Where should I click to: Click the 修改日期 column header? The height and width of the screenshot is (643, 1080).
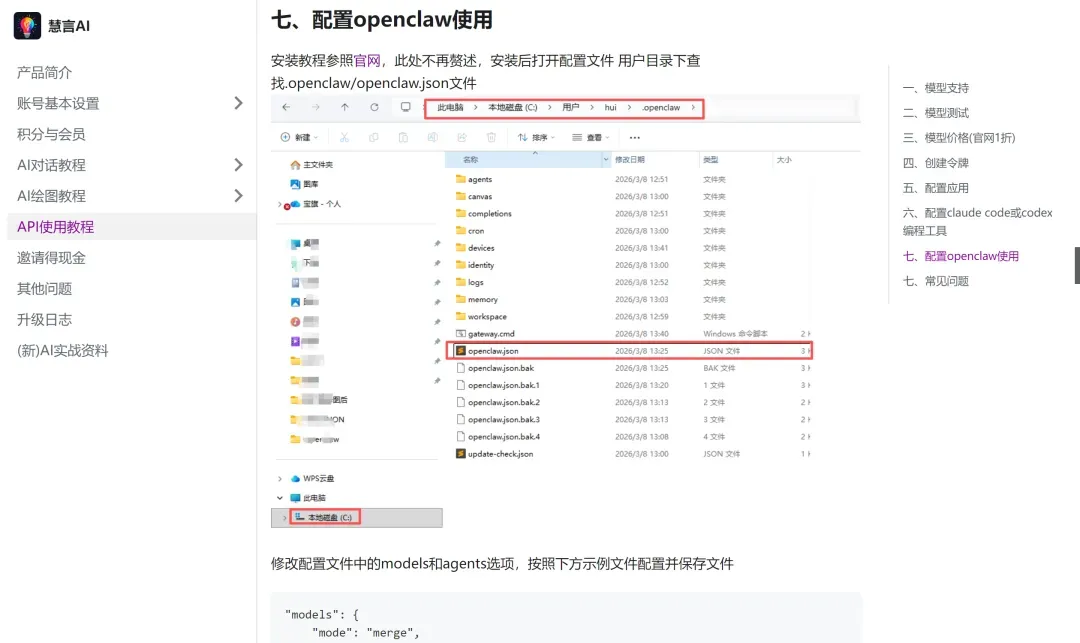630,160
